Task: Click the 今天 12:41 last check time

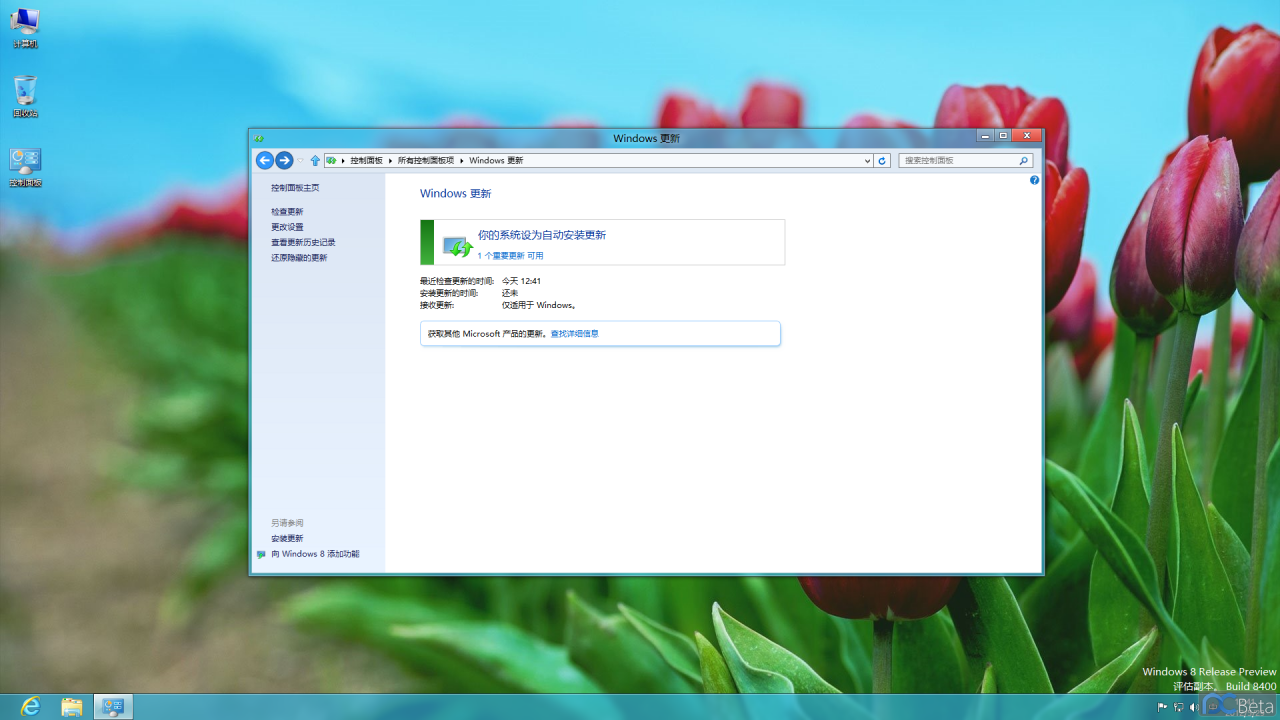Action: coord(521,281)
